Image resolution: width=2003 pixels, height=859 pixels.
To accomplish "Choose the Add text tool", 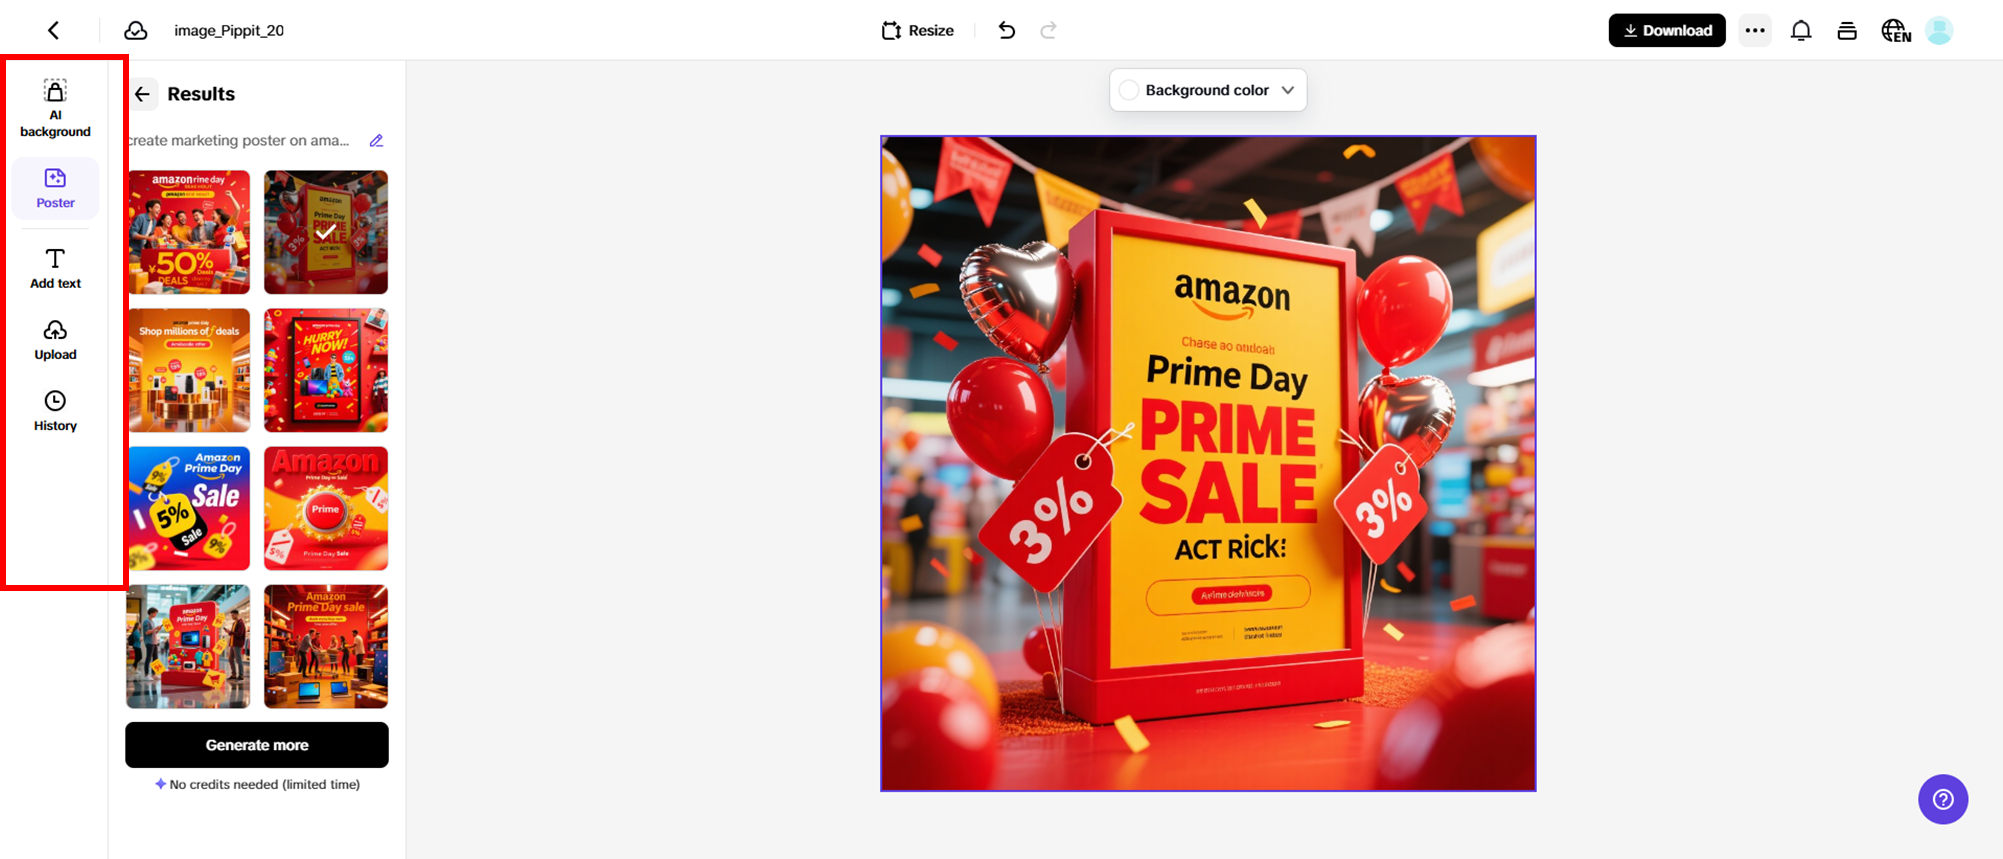I will 55,269.
